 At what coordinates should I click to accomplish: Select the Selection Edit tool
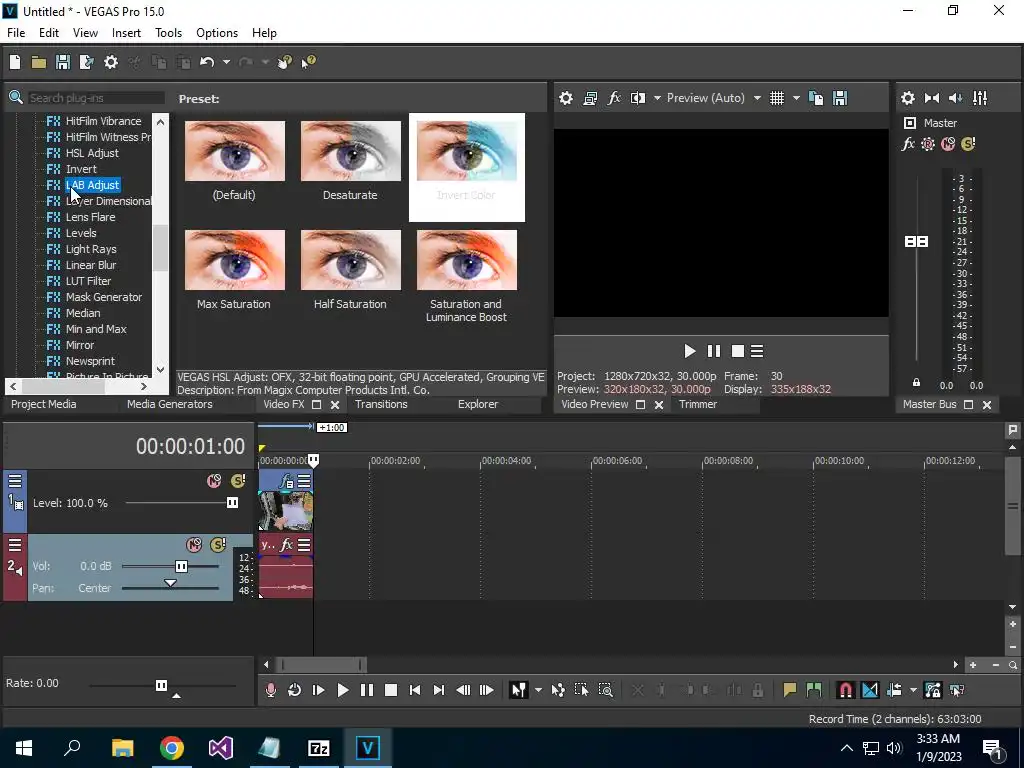point(581,690)
